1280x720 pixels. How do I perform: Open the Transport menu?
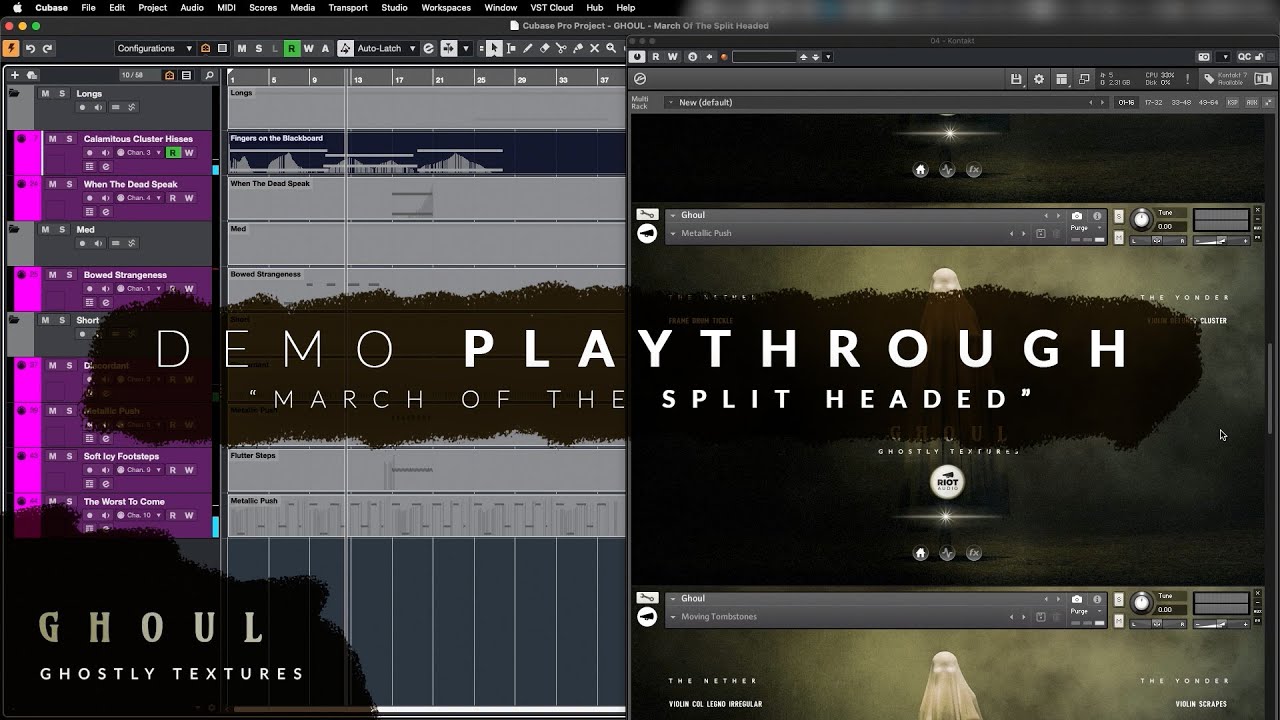pyautogui.click(x=348, y=7)
